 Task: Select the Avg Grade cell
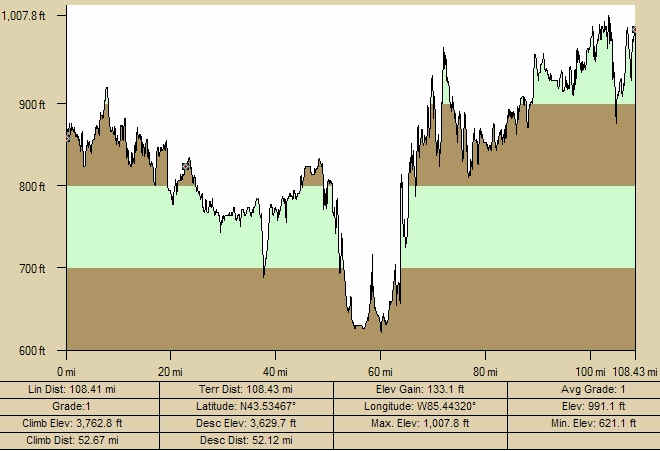pyautogui.click(x=583, y=389)
